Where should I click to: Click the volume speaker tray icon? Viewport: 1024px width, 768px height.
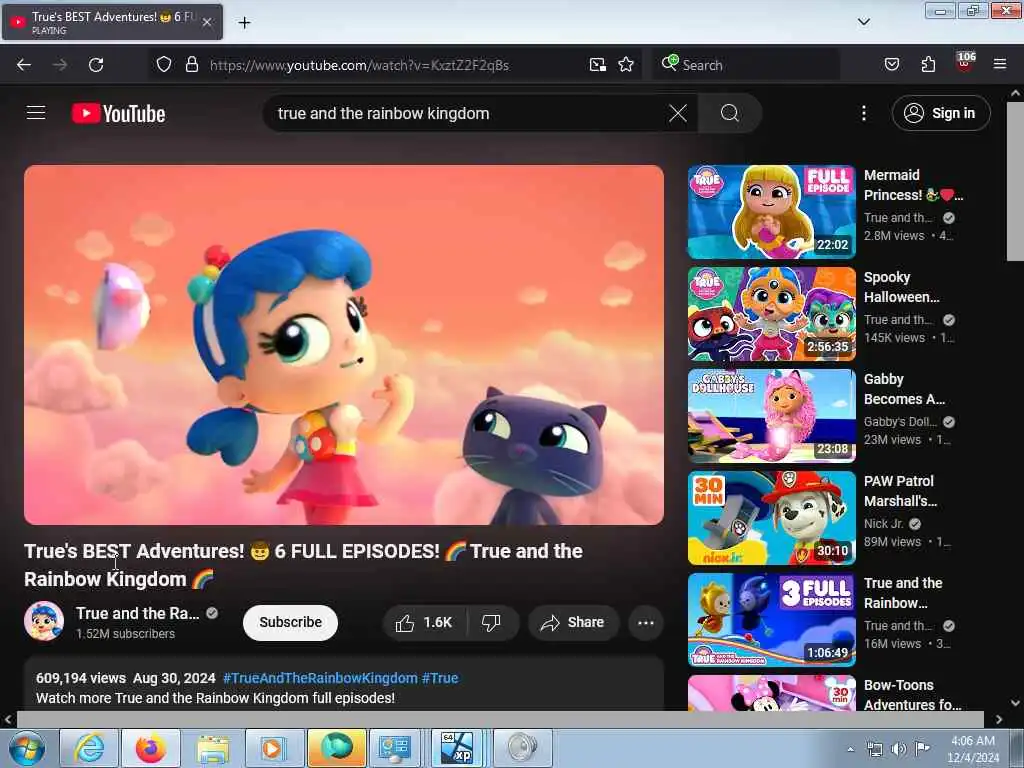pyautogui.click(x=899, y=749)
